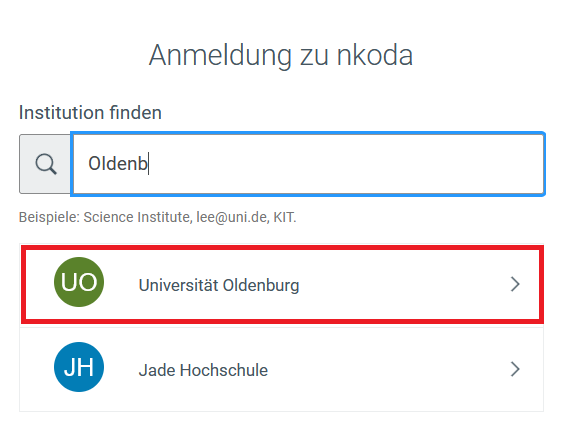Click the lee@uni.de example text
The width and height of the screenshot is (563, 431).
pyautogui.click(x=233, y=217)
